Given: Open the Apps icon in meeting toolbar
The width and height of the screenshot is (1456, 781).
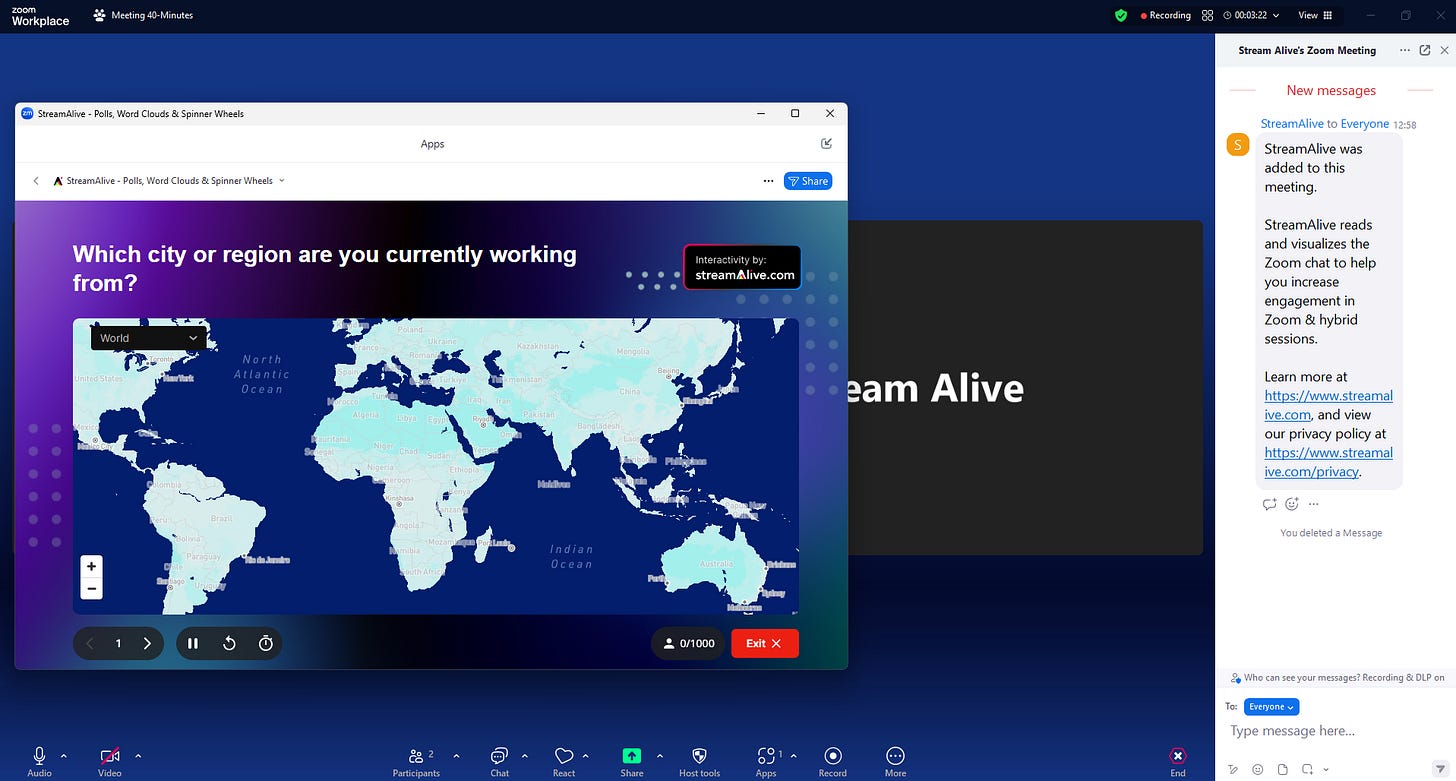Looking at the screenshot, I should click(766, 757).
